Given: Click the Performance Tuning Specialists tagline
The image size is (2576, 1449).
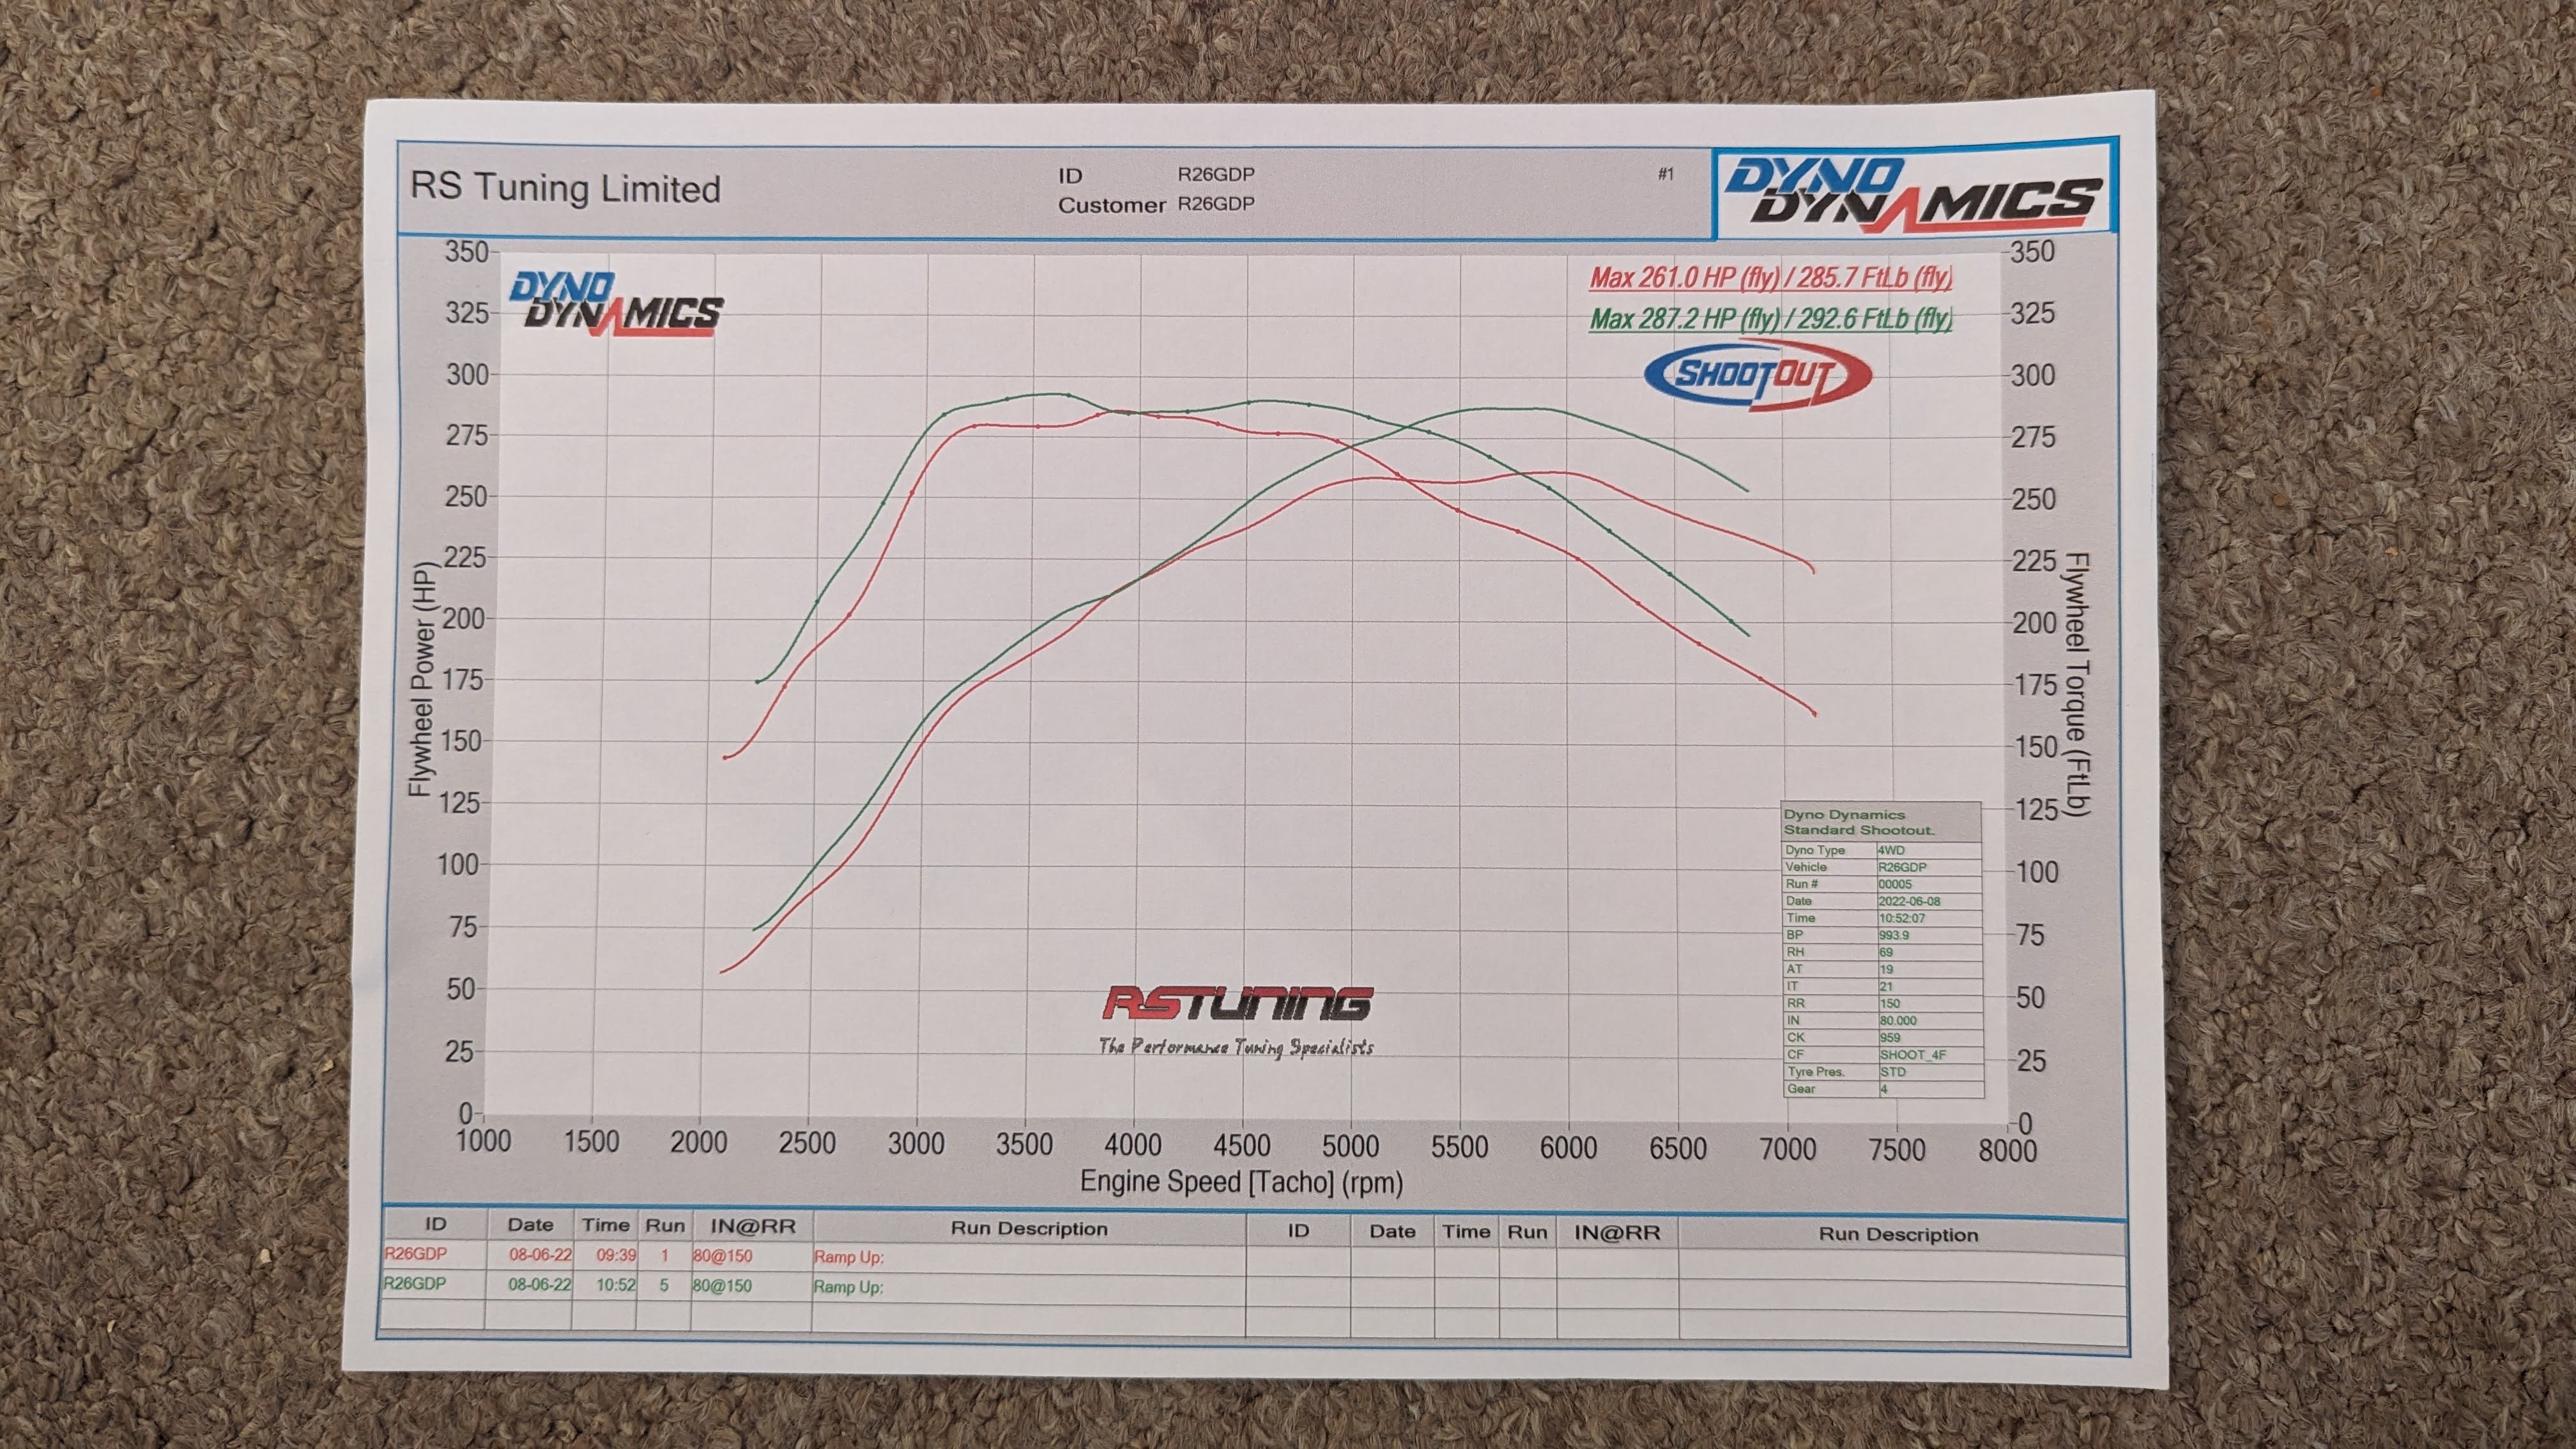Looking at the screenshot, I should [x=1236, y=1047].
